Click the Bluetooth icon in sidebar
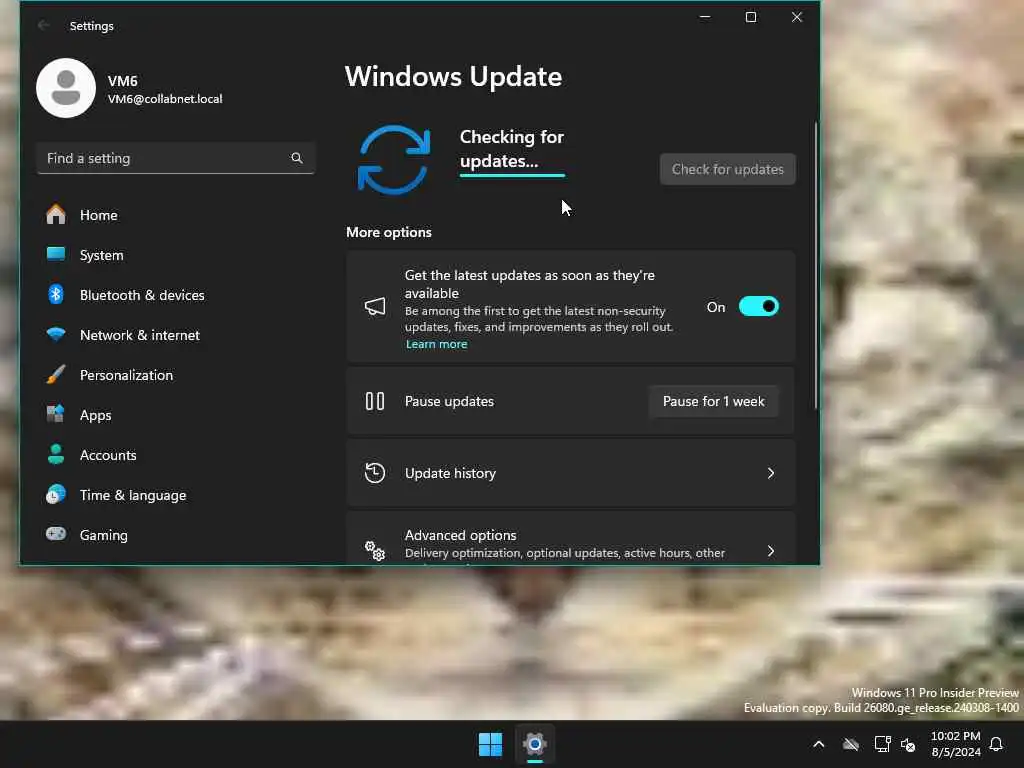The width and height of the screenshot is (1024, 768). click(56, 295)
